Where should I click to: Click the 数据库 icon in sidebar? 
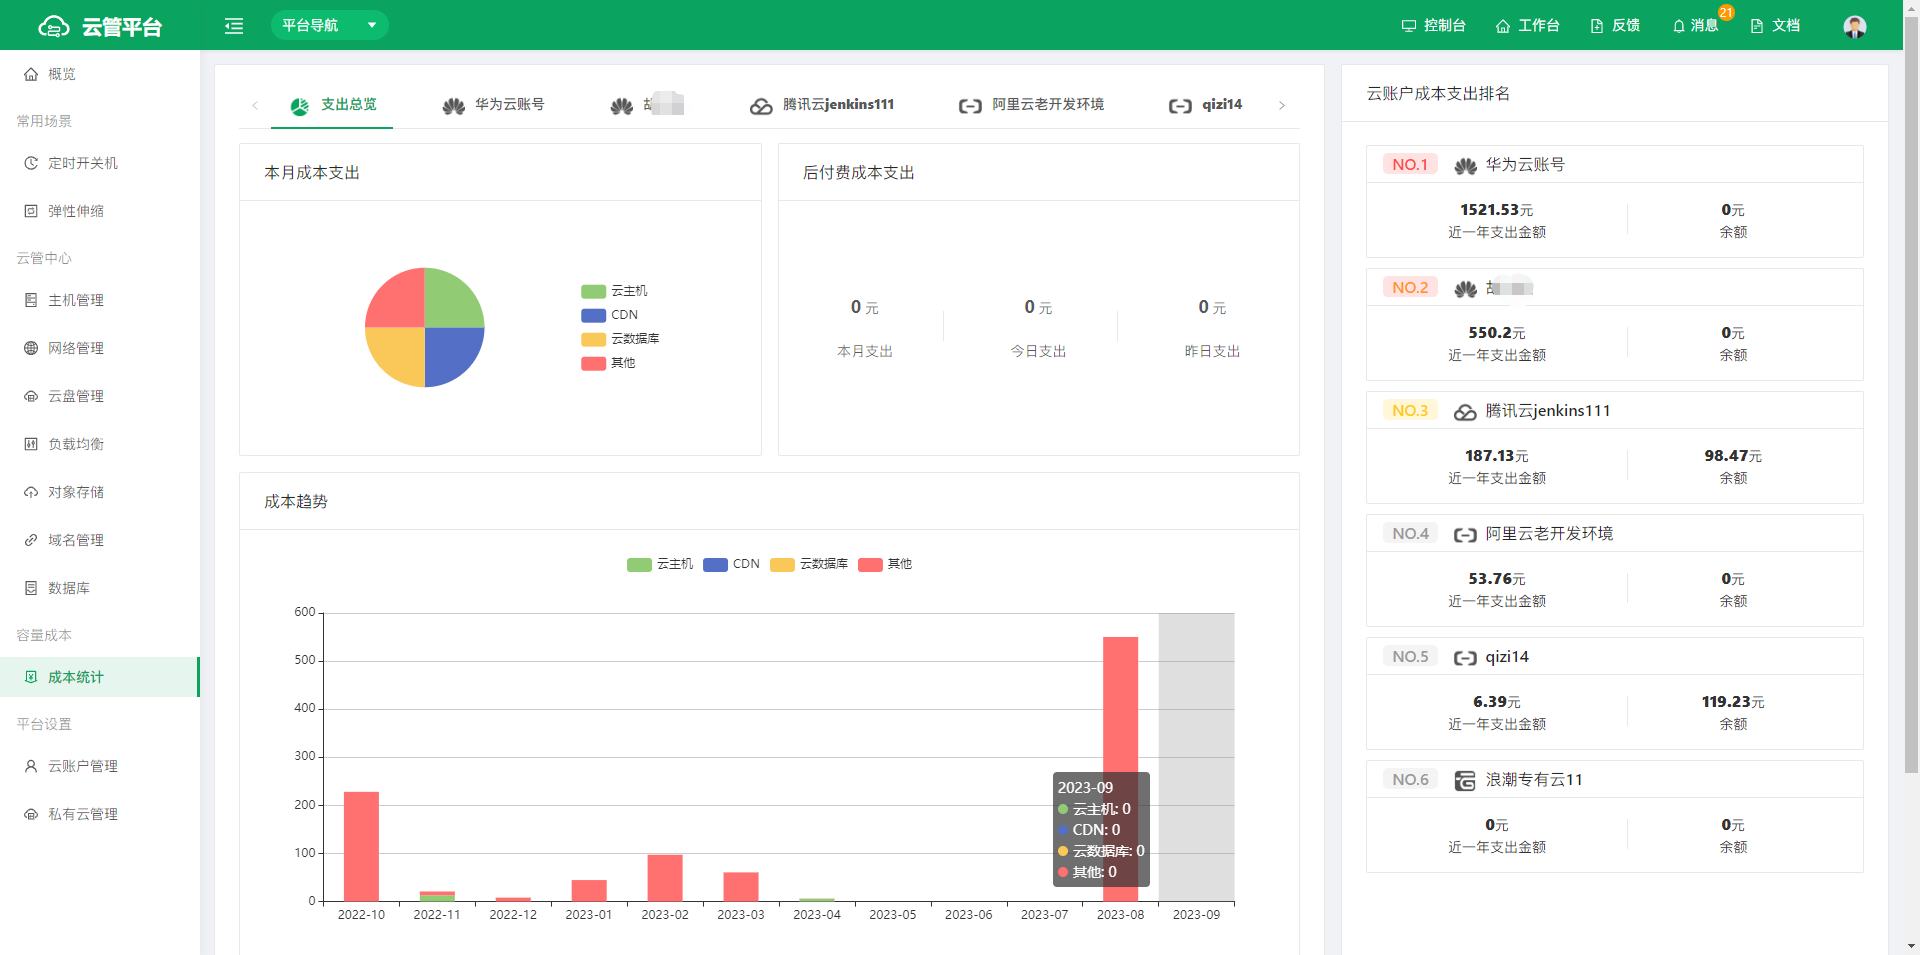(x=31, y=588)
